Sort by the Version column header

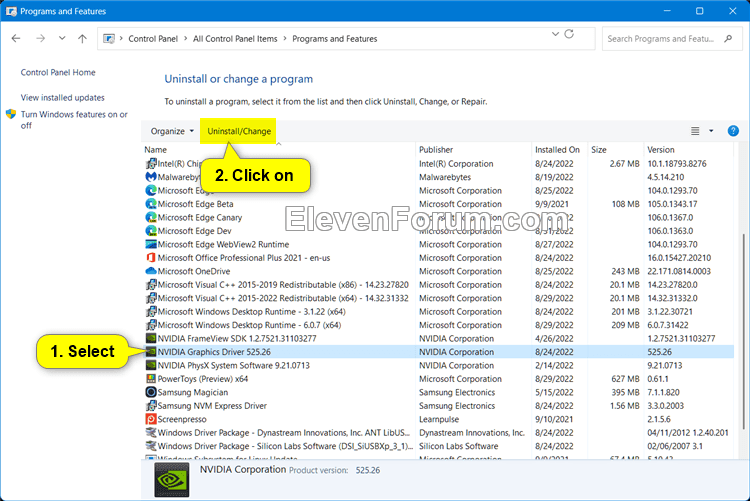pyautogui.click(x=661, y=150)
